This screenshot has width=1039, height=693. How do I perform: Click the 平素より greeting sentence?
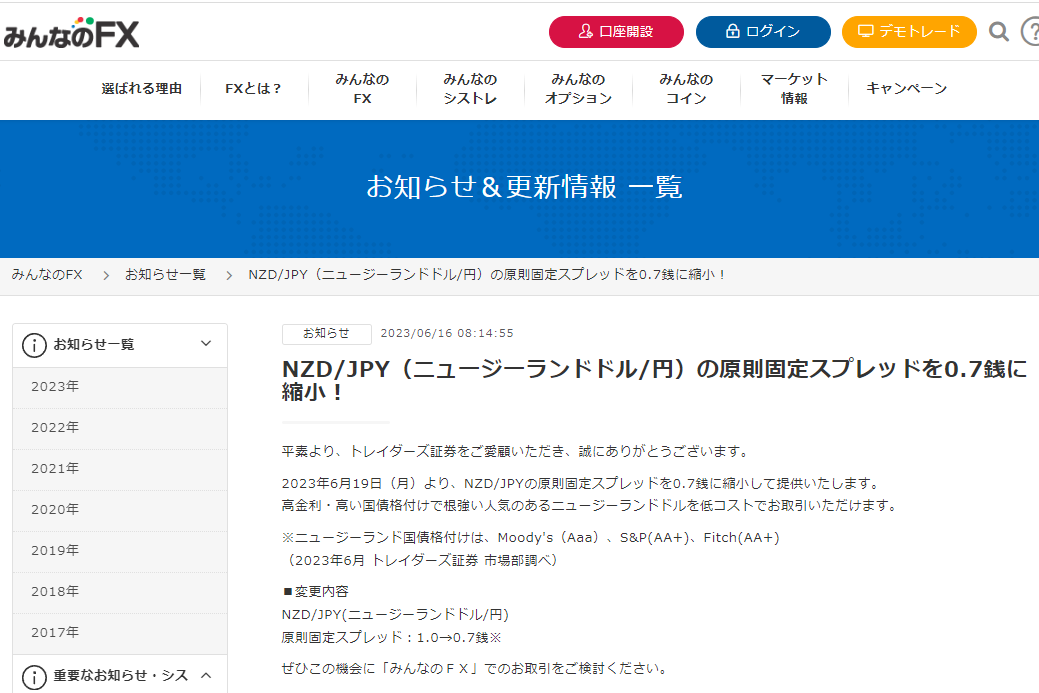pyautogui.click(x=516, y=452)
